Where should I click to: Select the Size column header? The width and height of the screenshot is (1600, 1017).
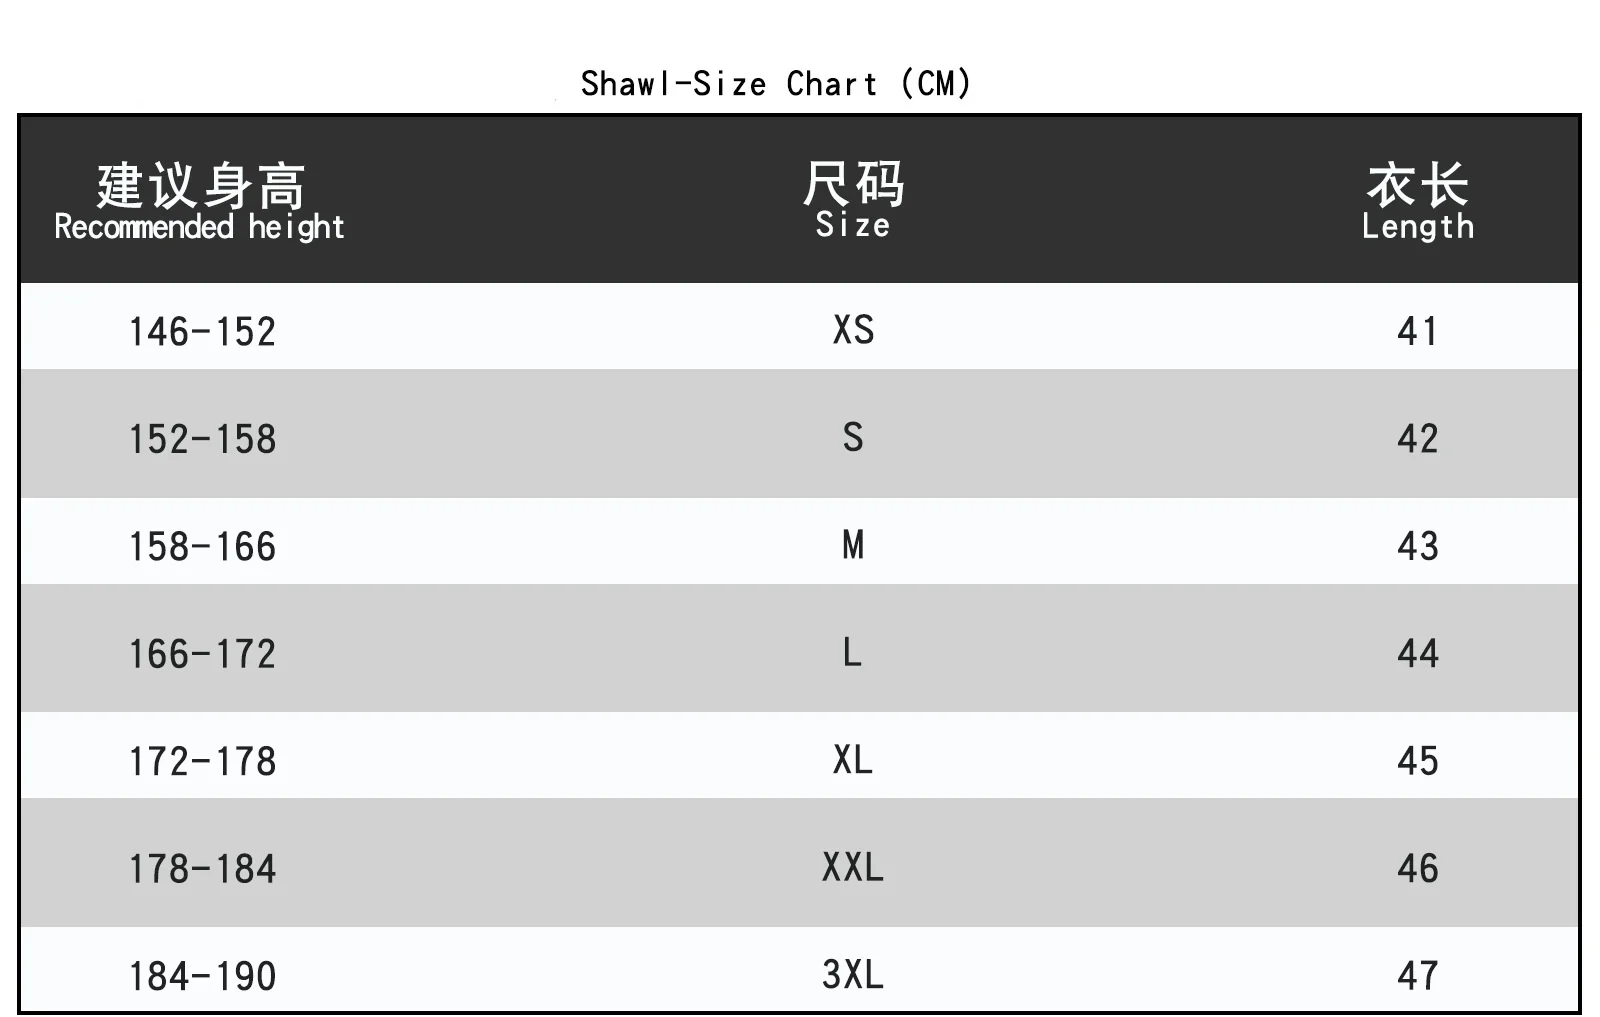point(853,200)
